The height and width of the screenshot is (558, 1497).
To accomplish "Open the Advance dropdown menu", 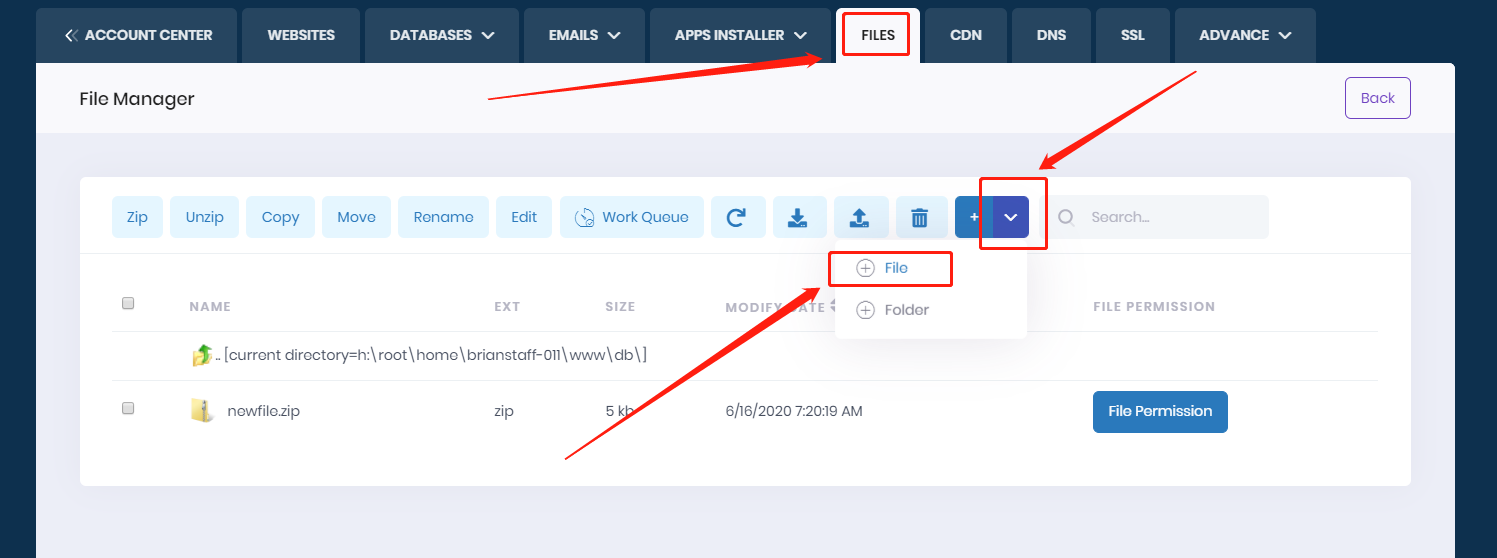I will pos(1244,35).
